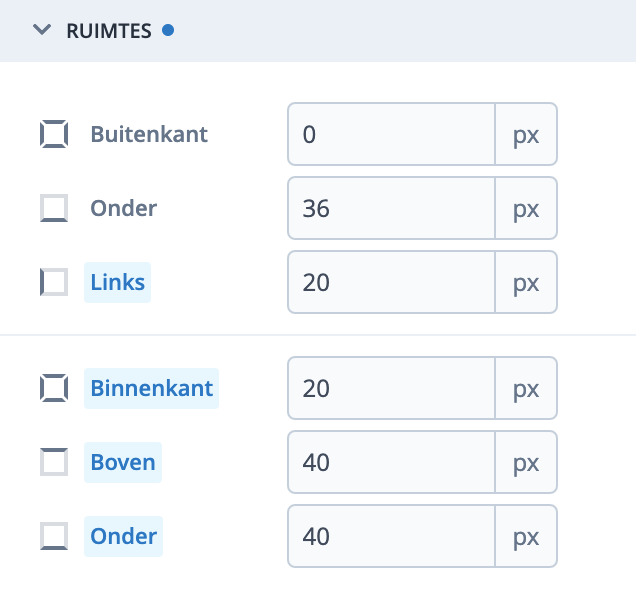
Task: Click the icon beside the blue Onder label
Action: 54,536
